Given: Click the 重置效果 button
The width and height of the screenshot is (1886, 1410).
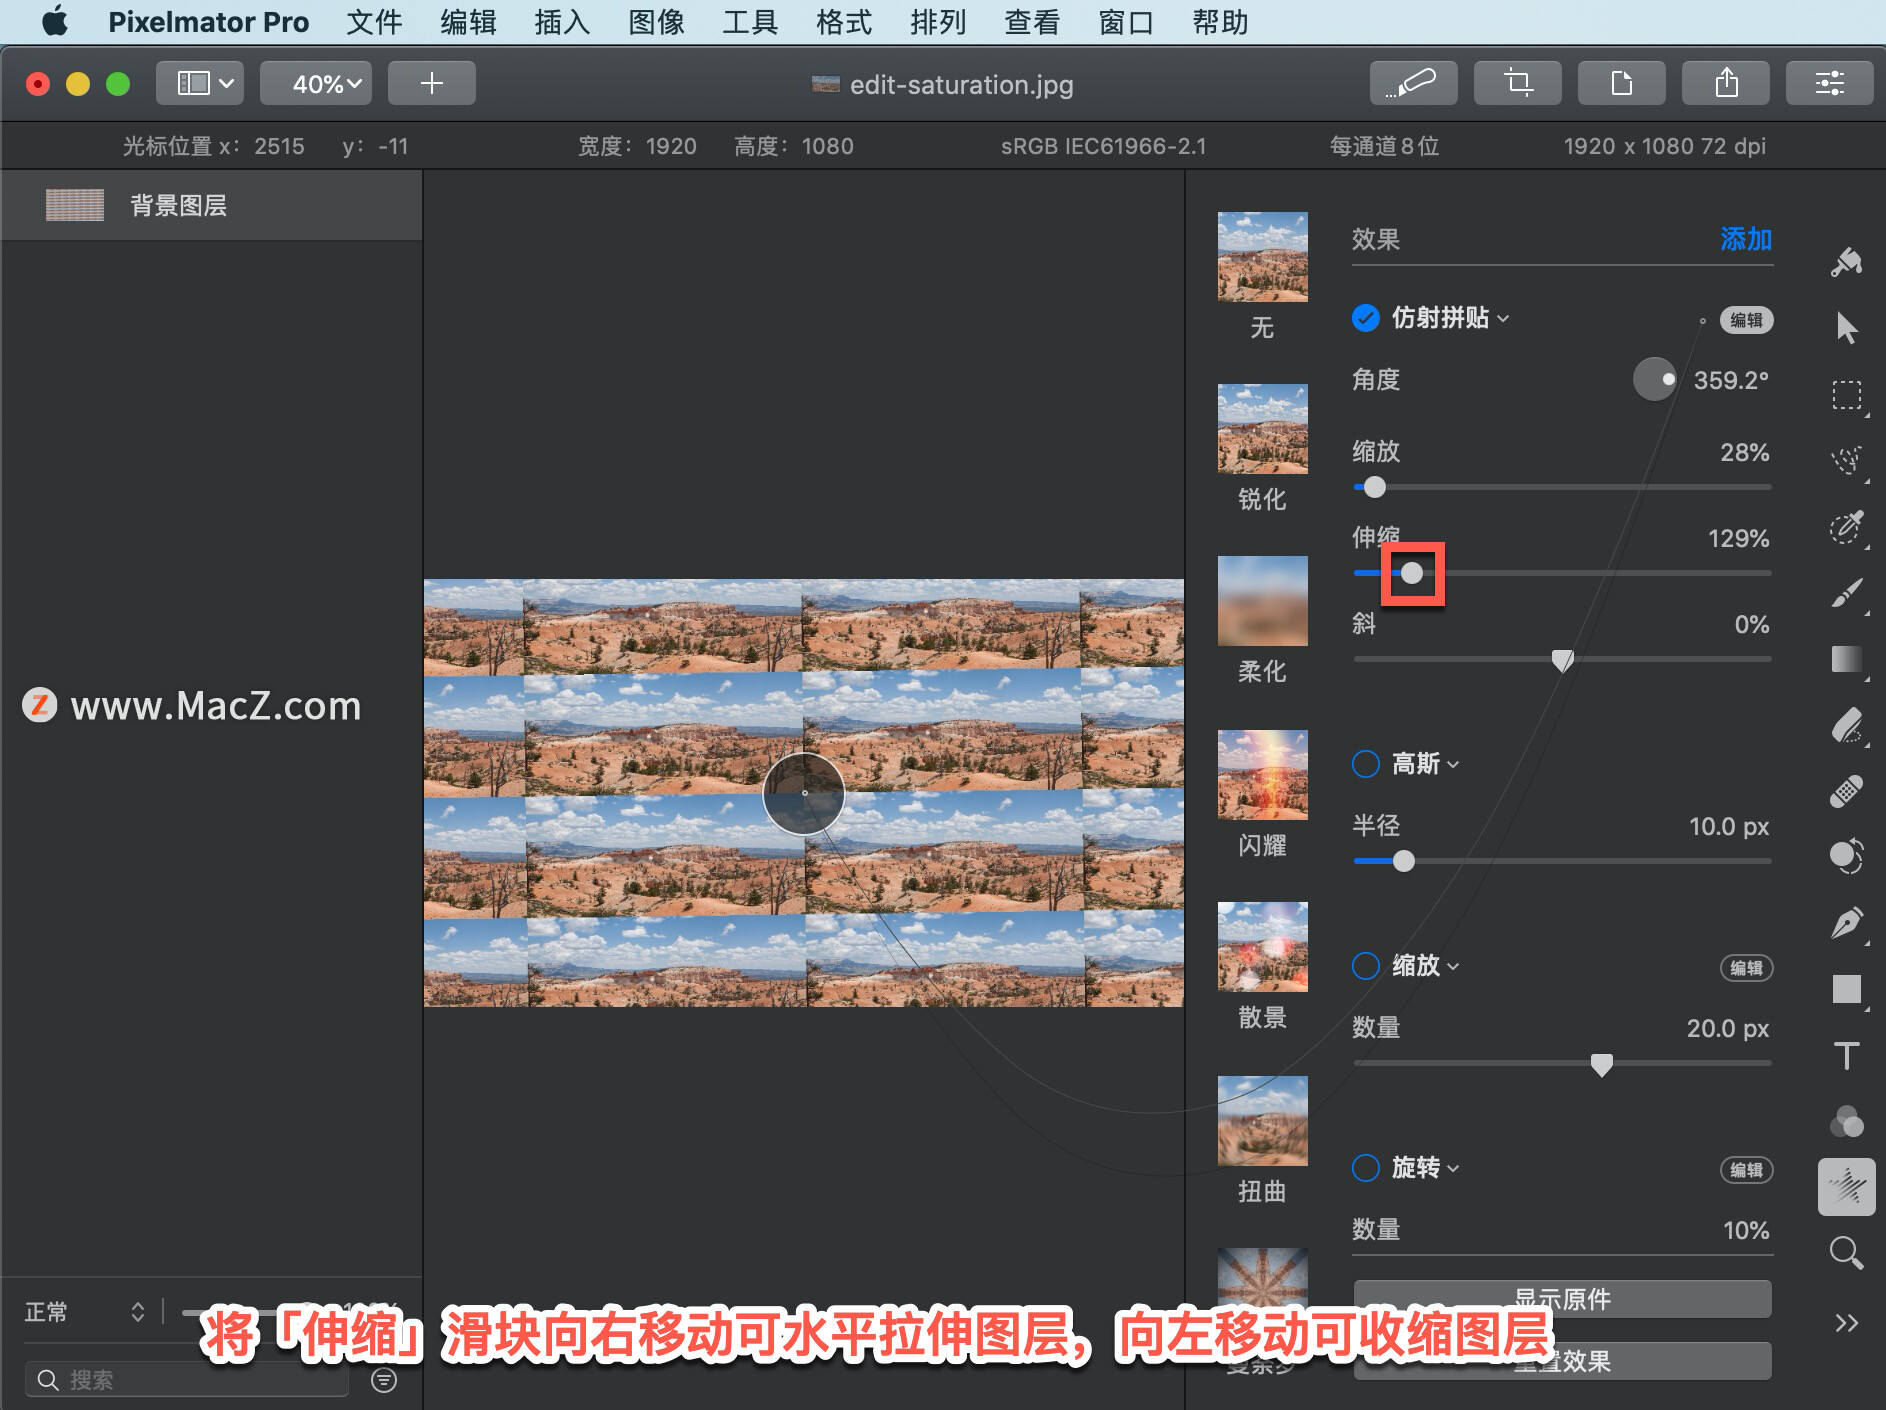Looking at the screenshot, I should click(1562, 1361).
